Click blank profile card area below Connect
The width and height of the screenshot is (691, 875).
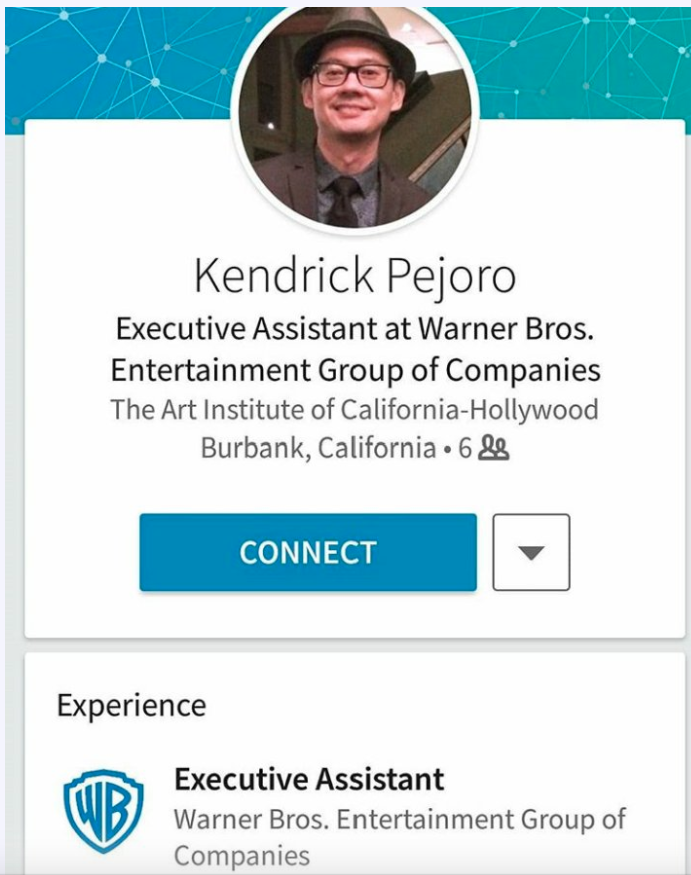[355, 614]
